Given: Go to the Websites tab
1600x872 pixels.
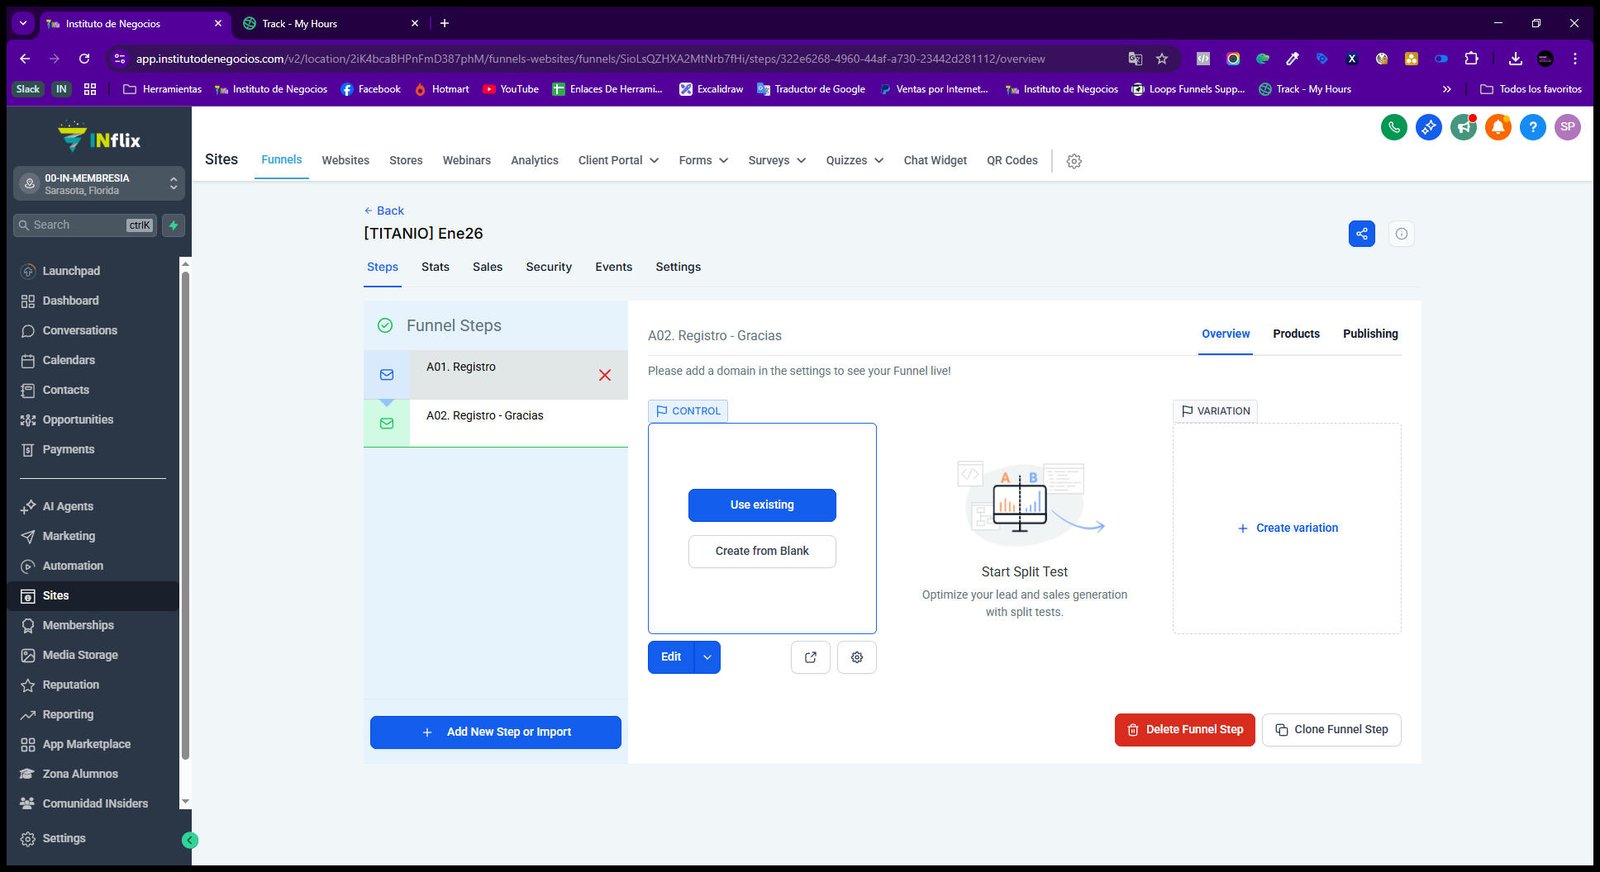Looking at the screenshot, I should [x=345, y=160].
